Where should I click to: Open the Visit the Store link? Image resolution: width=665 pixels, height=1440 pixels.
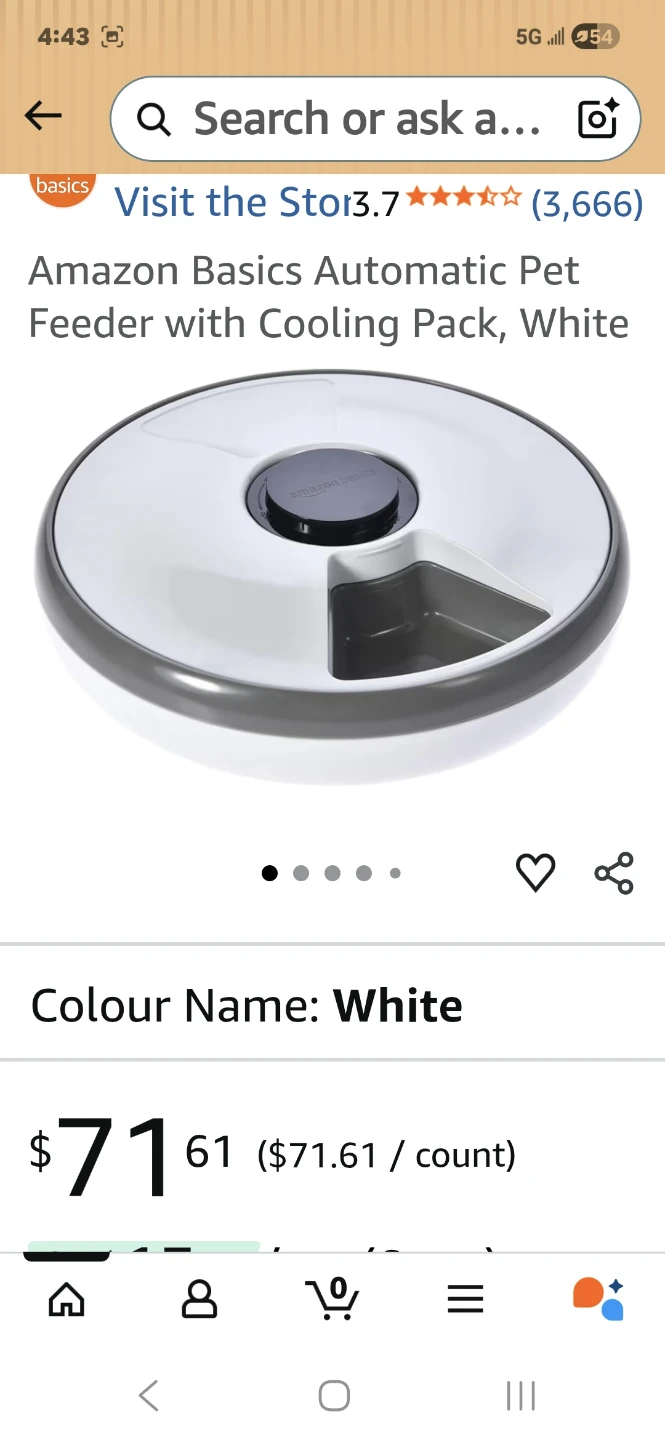tap(232, 202)
